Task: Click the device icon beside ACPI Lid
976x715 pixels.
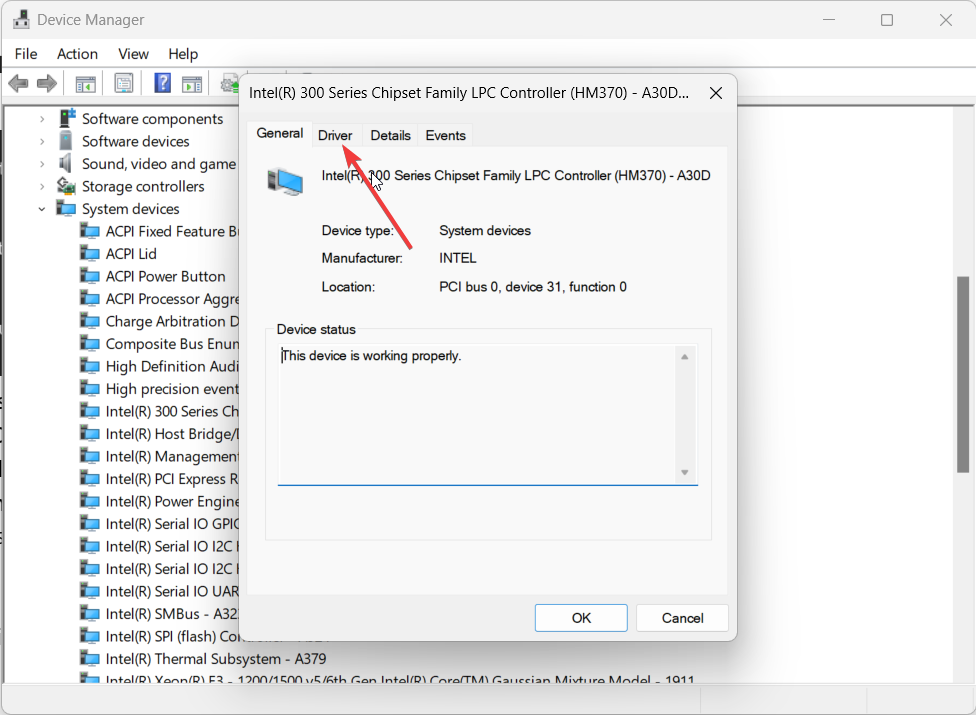Action: click(90, 253)
